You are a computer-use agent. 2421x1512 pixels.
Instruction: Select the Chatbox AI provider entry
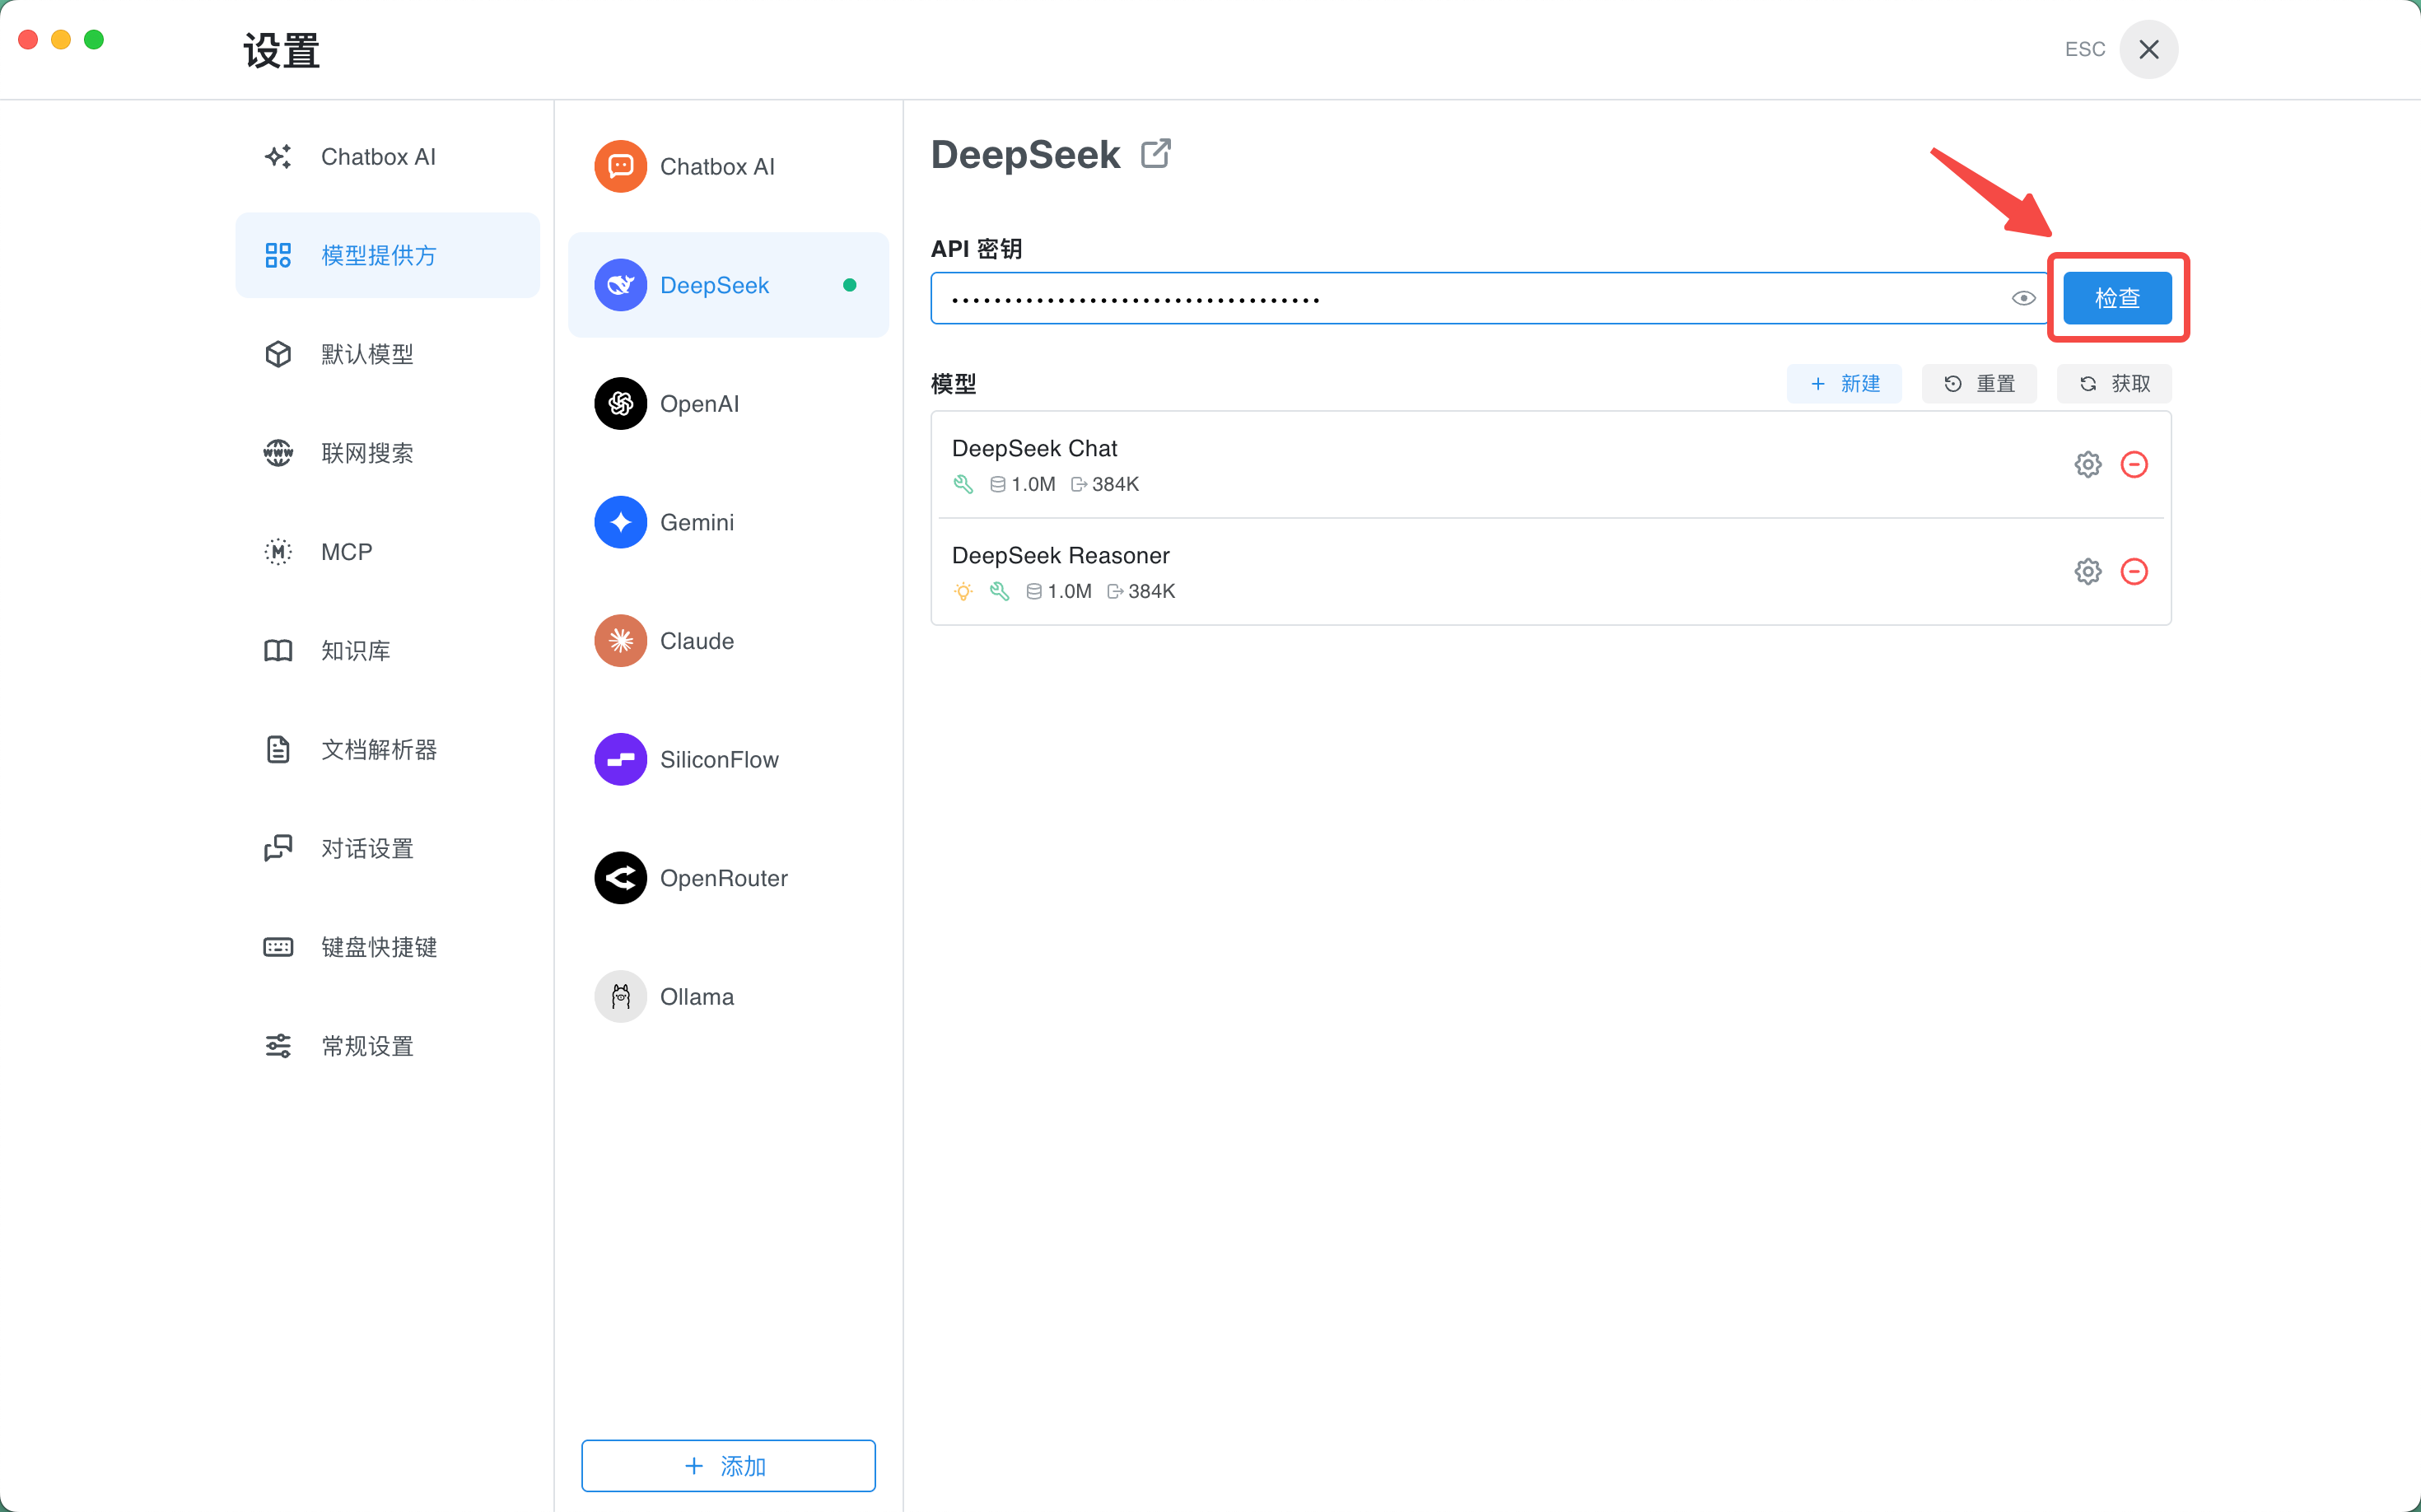pyautogui.click(x=728, y=166)
